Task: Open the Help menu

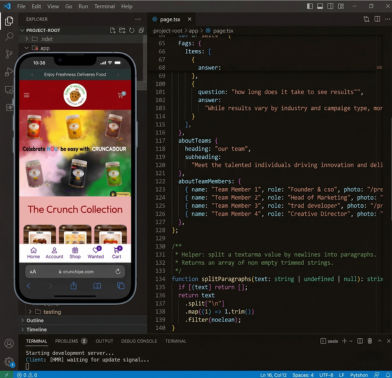Action: point(127,6)
